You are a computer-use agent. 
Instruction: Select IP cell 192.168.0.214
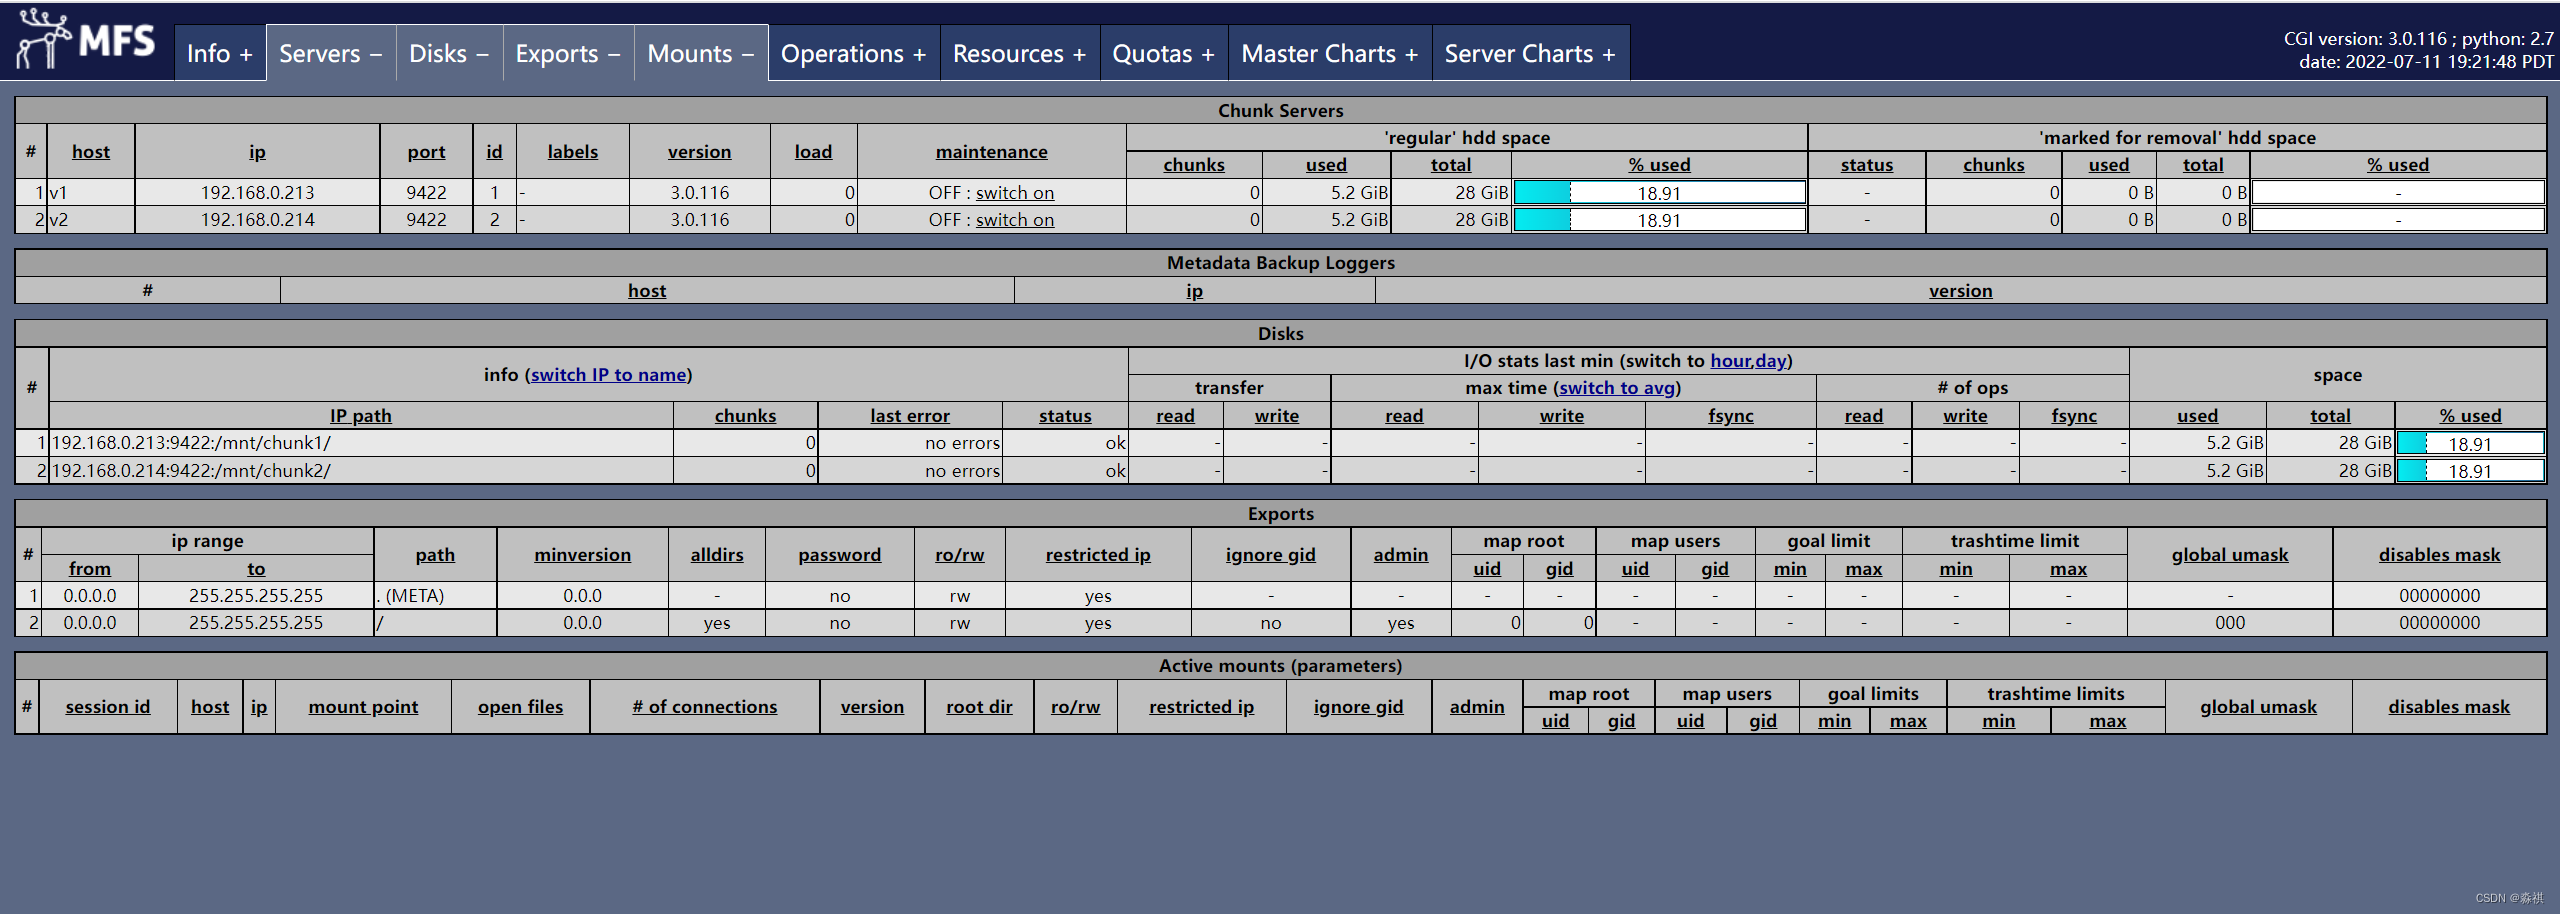pyautogui.click(x=257, y=220)
